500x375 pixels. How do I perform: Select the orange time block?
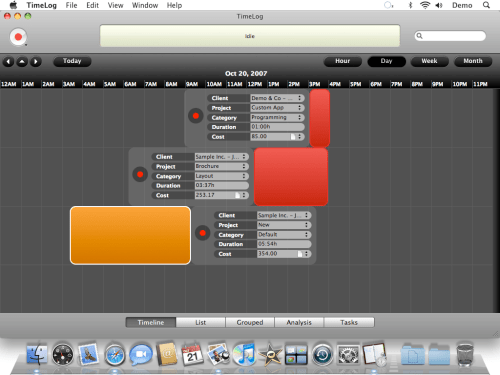tap(130, 235)
